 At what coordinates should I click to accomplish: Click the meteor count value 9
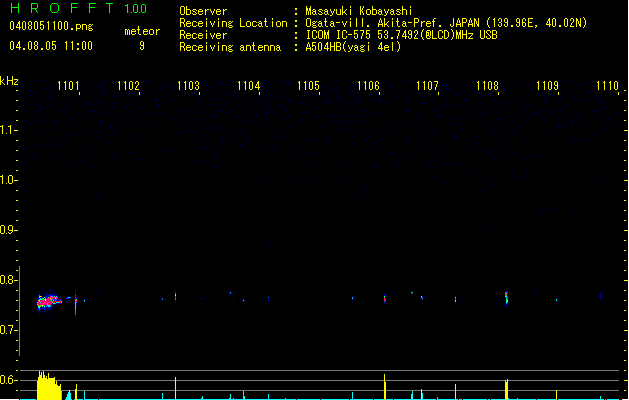(142, 46)
